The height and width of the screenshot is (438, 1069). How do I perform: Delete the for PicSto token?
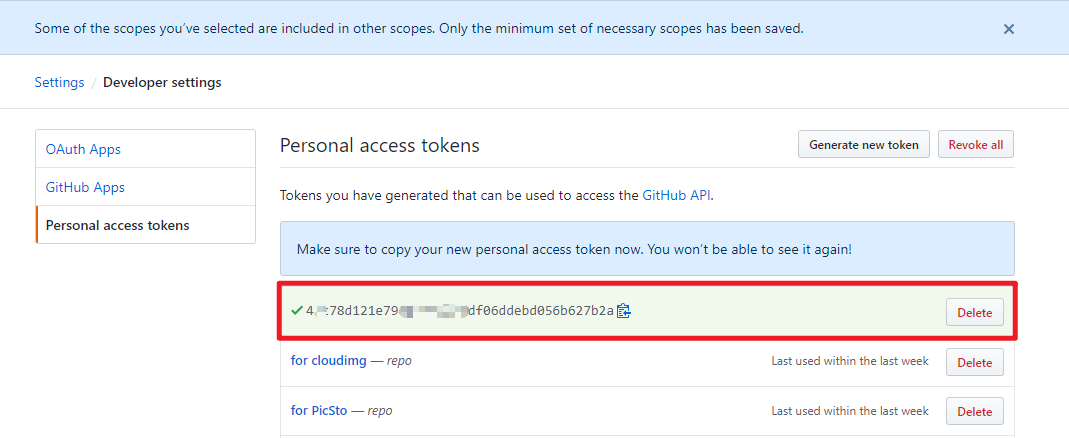point(974,411)
